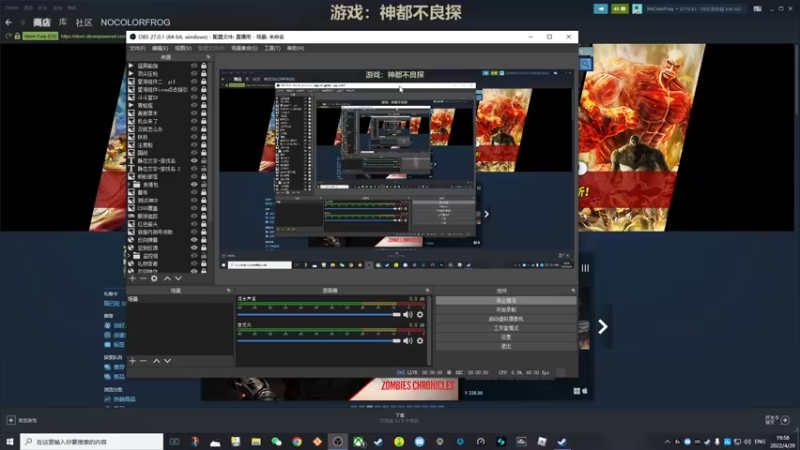
Task: Remove selected source with the minus icon
Action: click(x=143, y=279)
